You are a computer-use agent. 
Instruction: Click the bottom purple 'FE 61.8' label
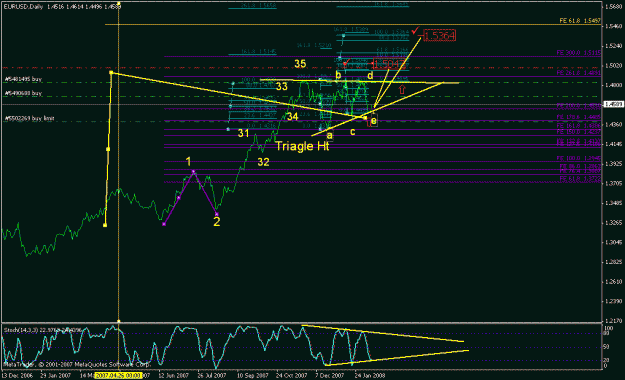pos(580,179)
